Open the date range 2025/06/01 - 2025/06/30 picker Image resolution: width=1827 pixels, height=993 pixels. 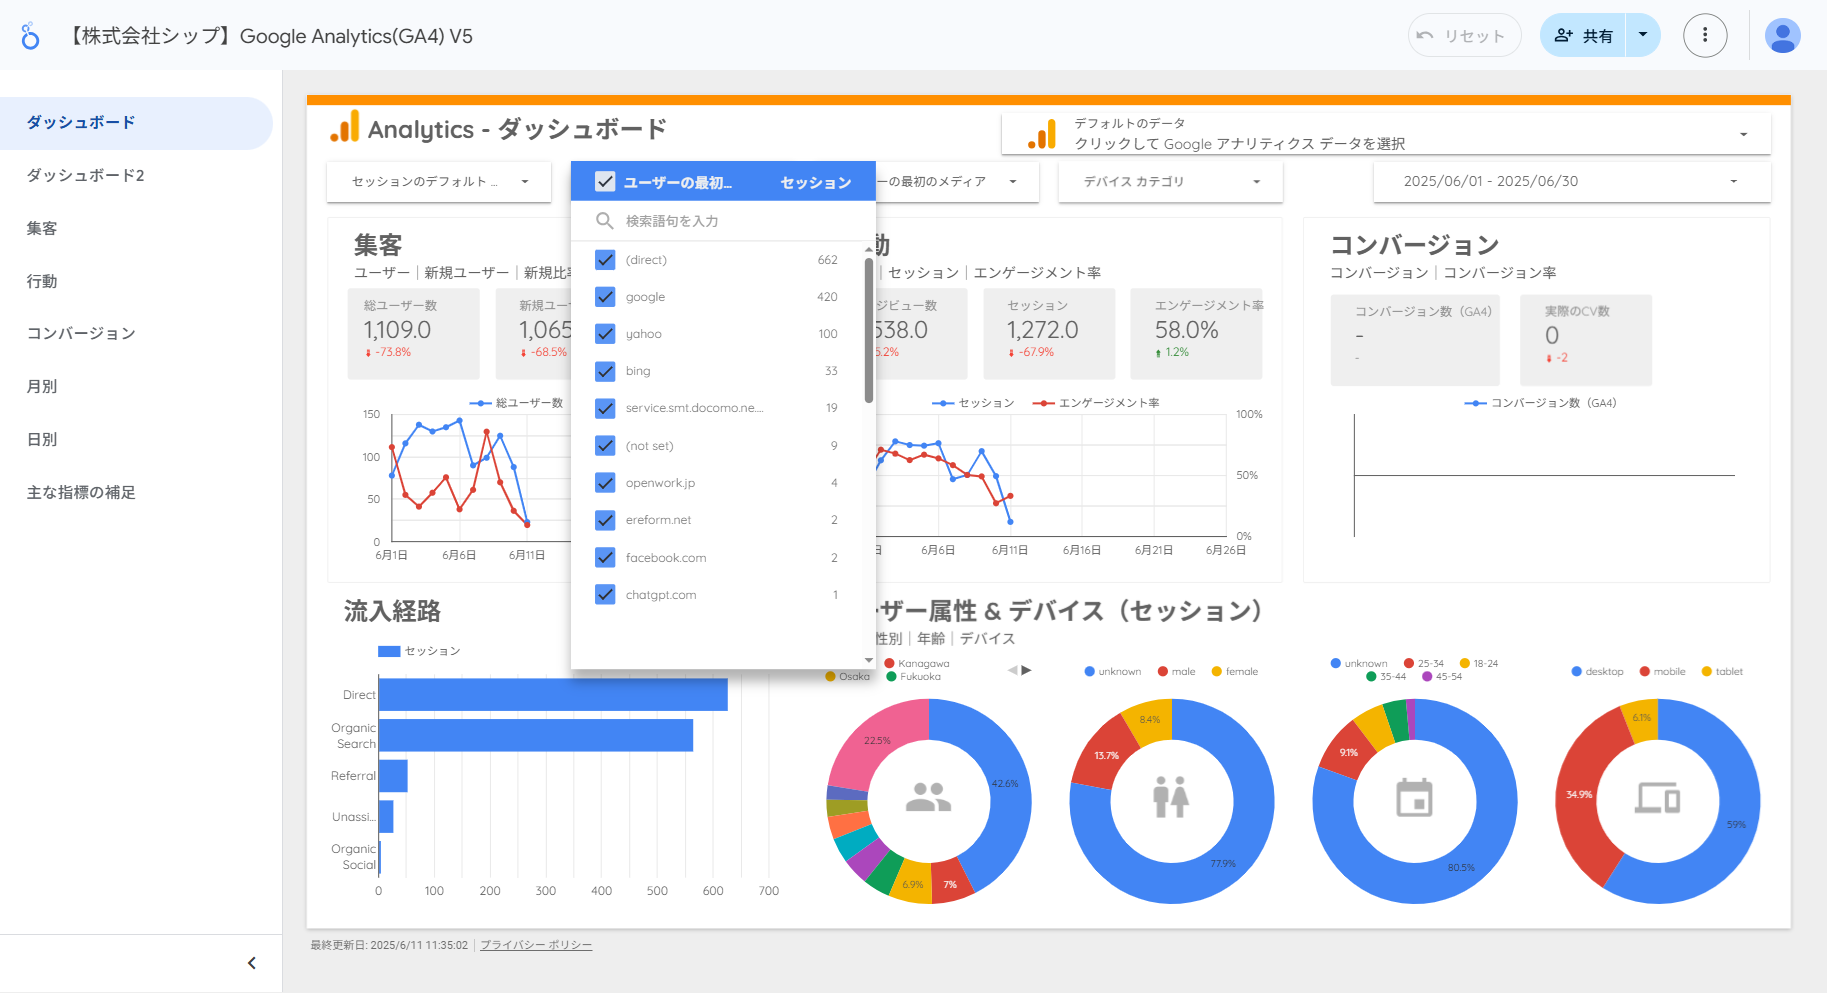1572,182
